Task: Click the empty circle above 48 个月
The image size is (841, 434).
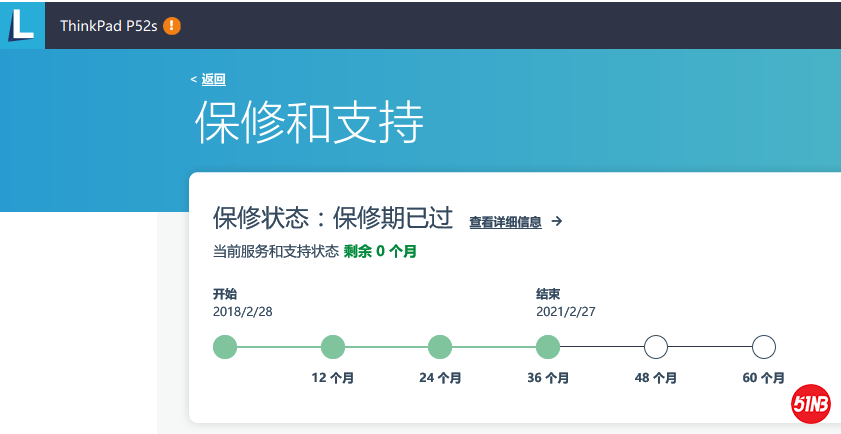Action: click(x=655, y=347)
